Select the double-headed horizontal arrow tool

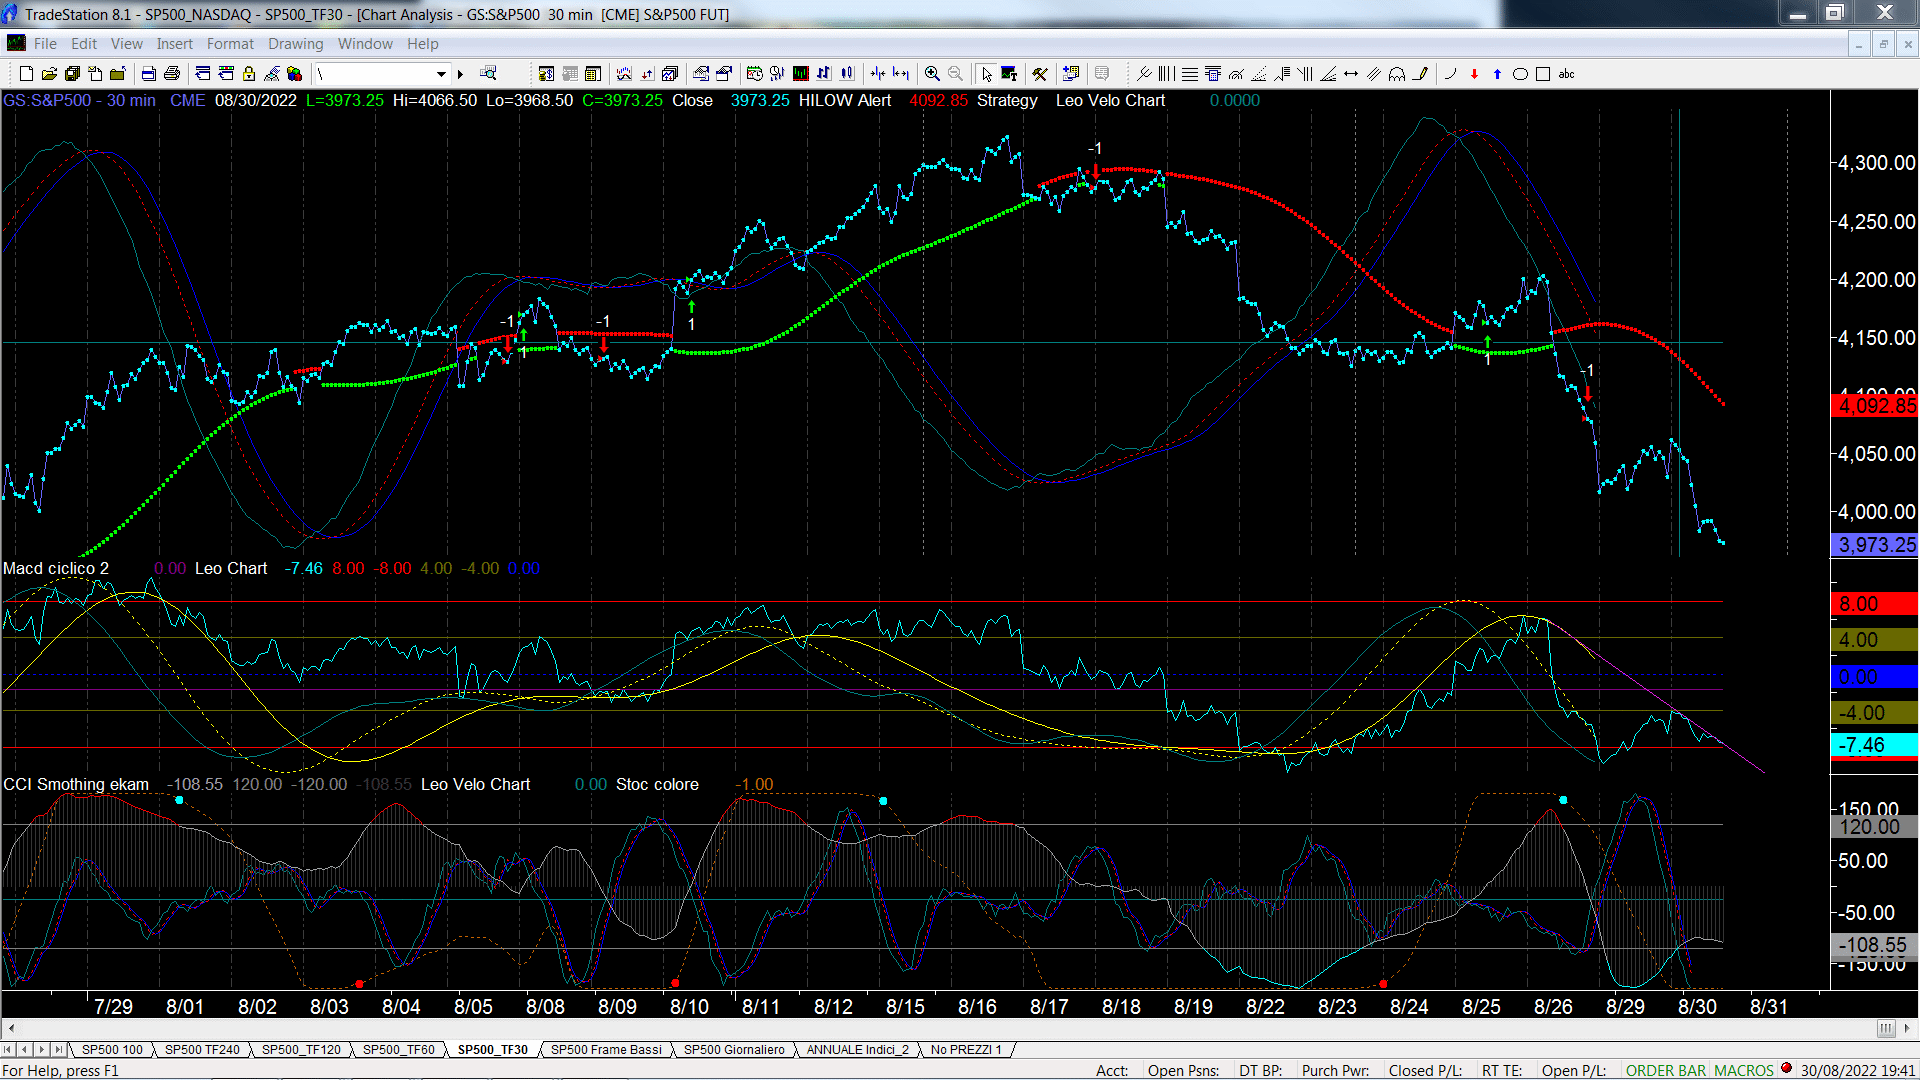coord(1351,74)
